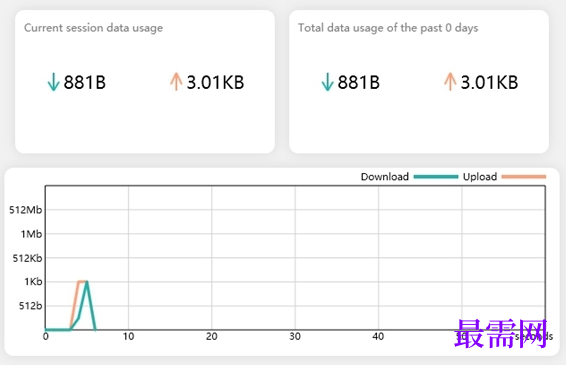Click the current session upload arrow icon
This screenshot has height=365, width=566.
coord(176,82)
